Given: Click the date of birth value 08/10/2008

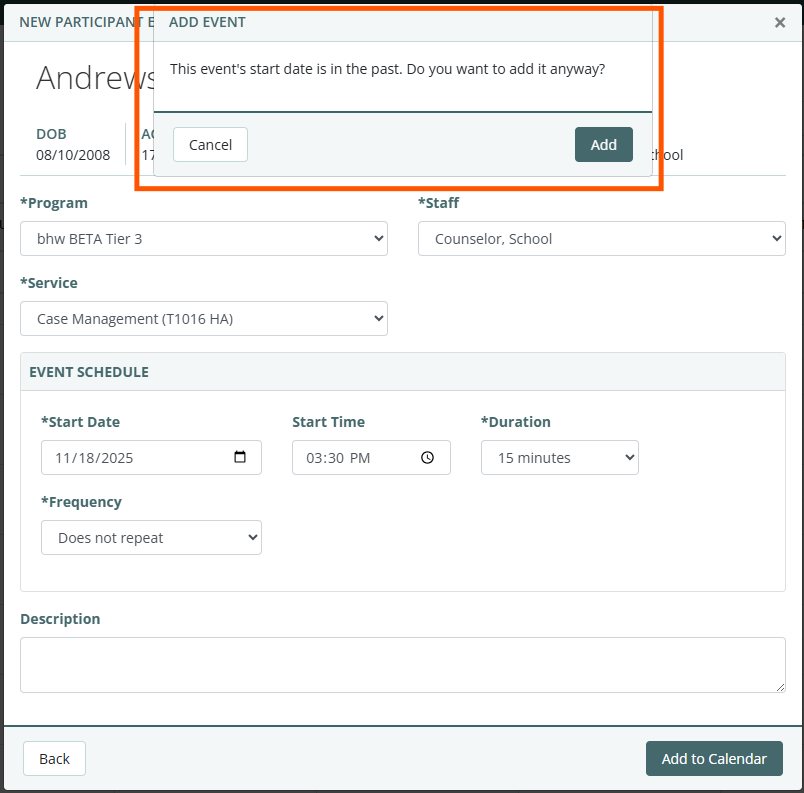Looking at the screenshot, I should point(73,155).
